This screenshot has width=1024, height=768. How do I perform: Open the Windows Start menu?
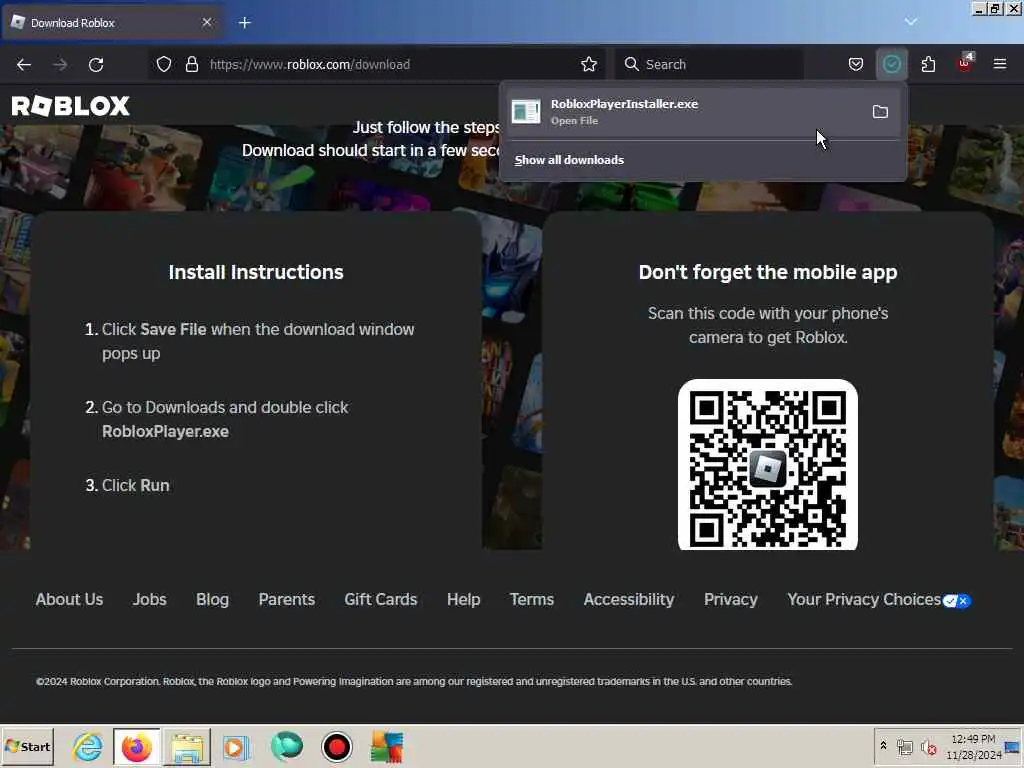click(27, 746)
